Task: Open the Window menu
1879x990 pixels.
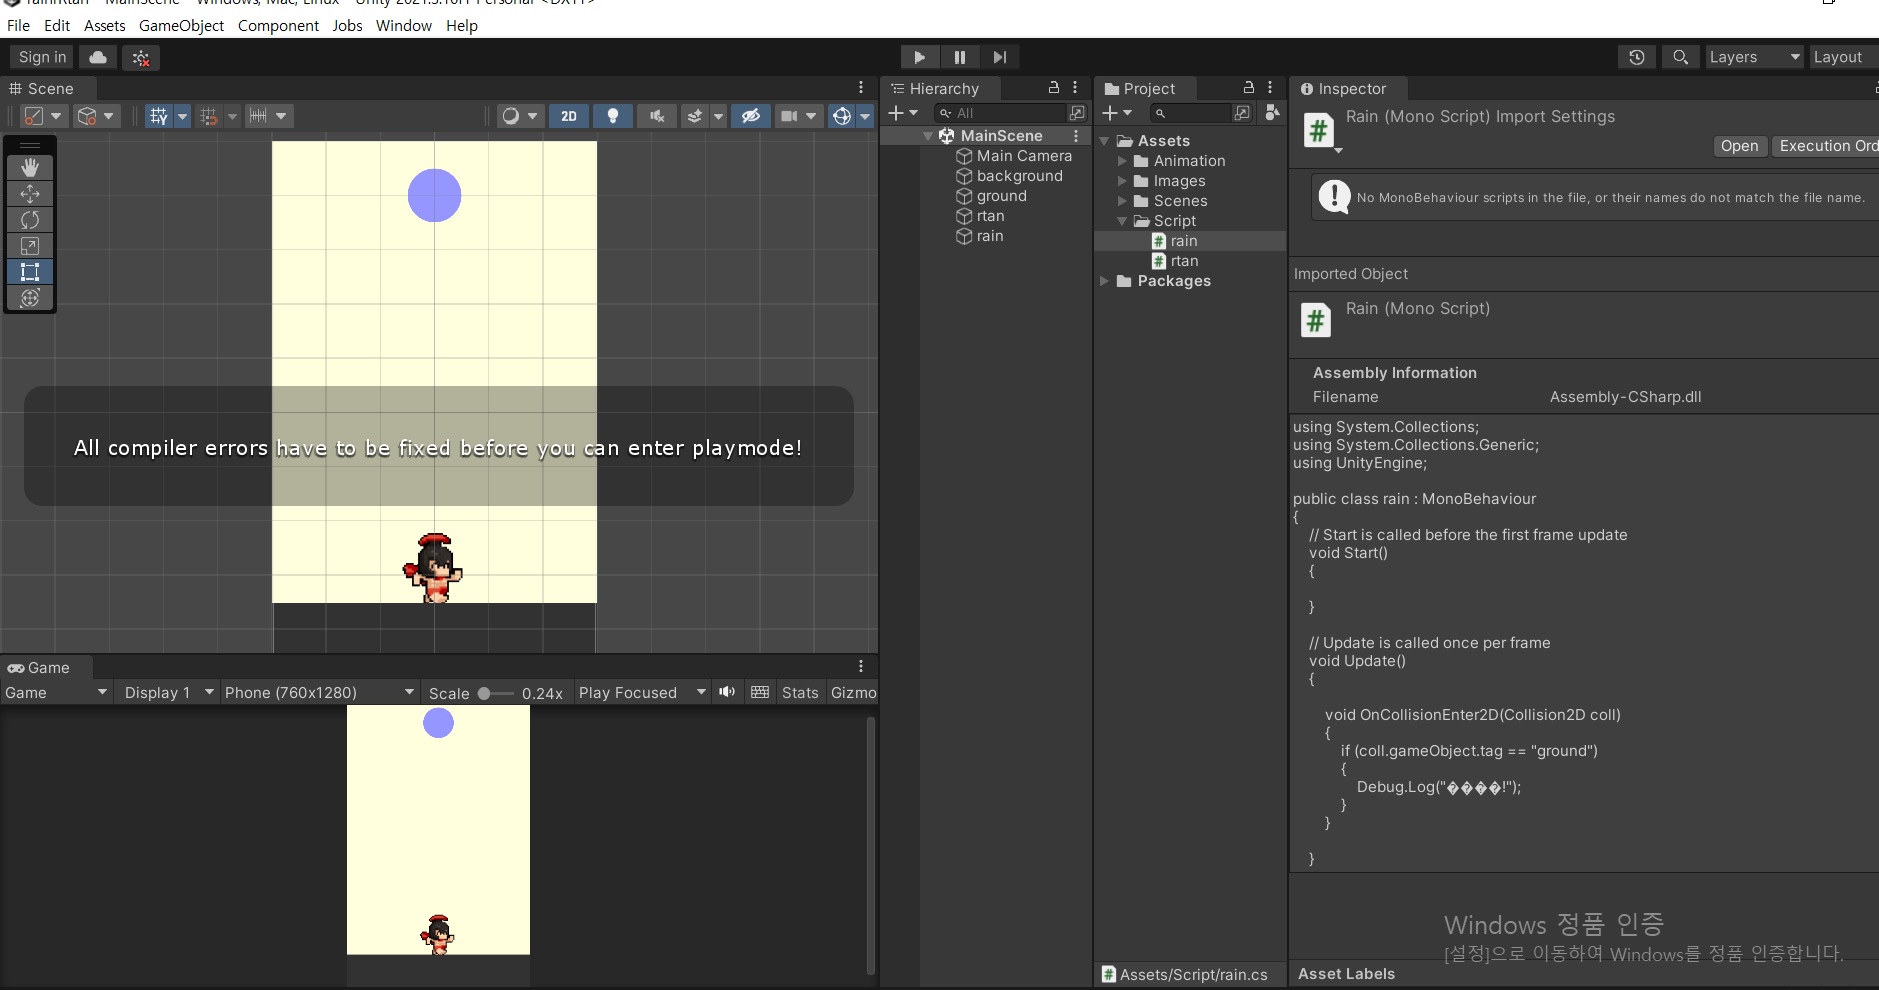Action: tap(404, 26)
